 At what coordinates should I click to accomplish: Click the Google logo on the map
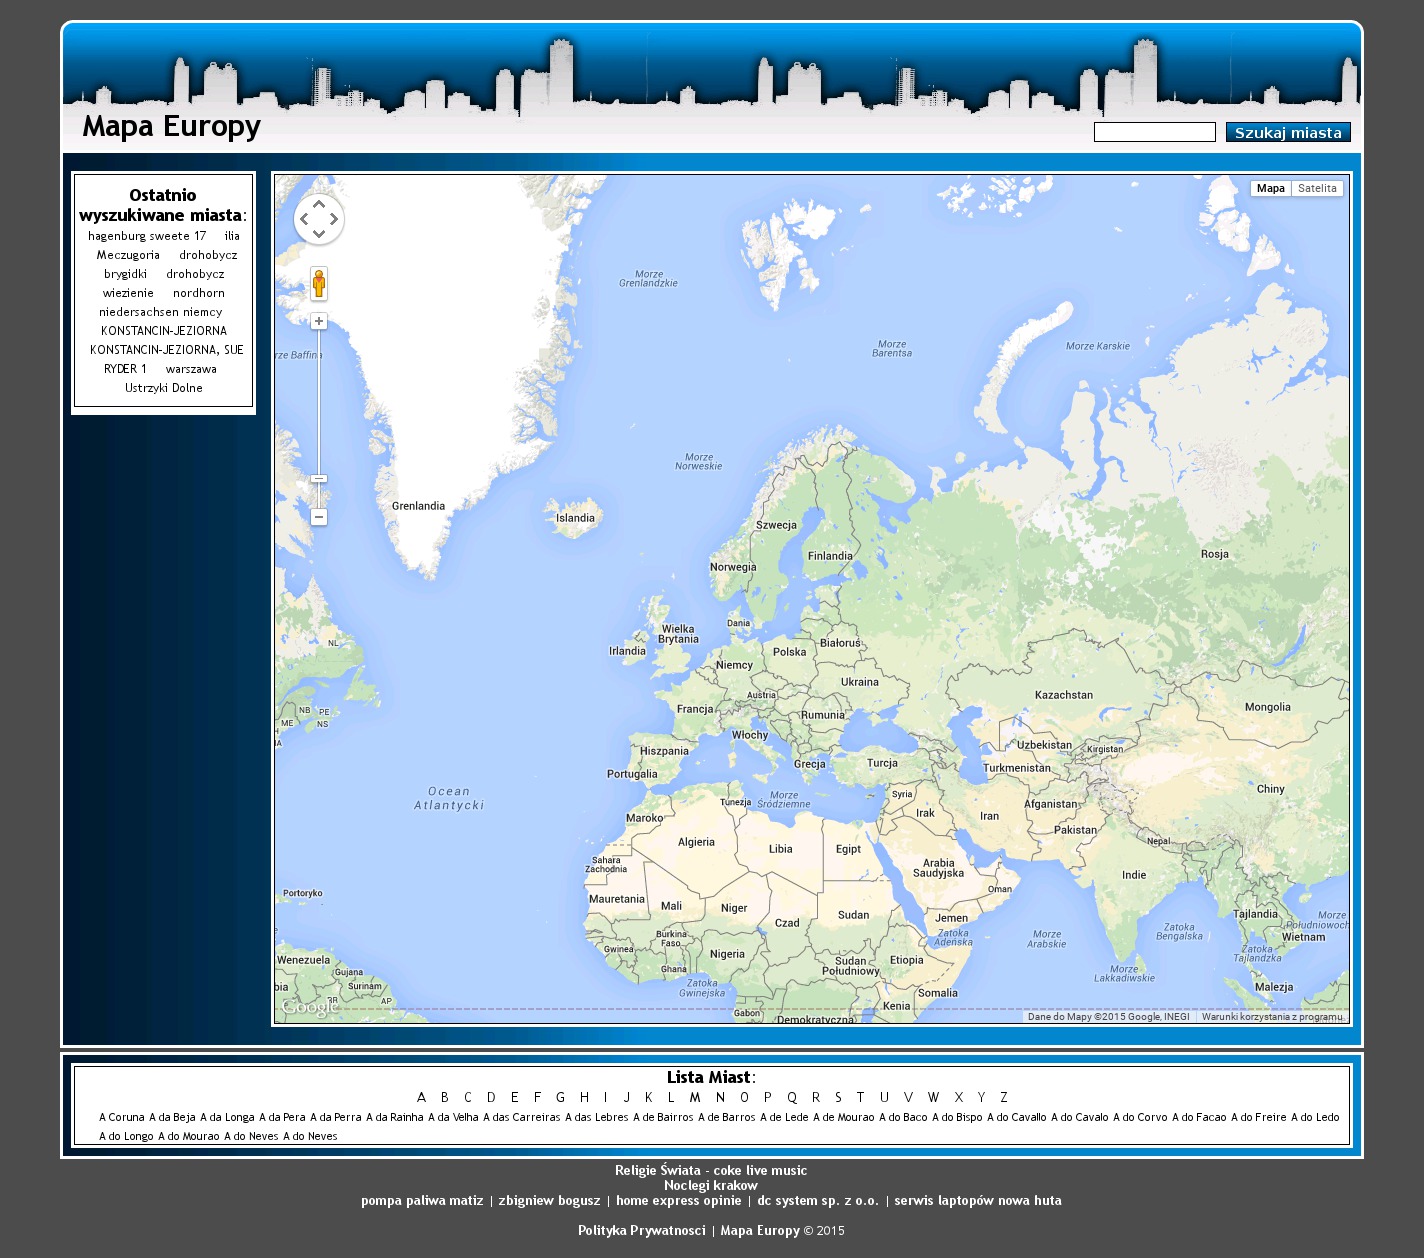[308, 1007]
